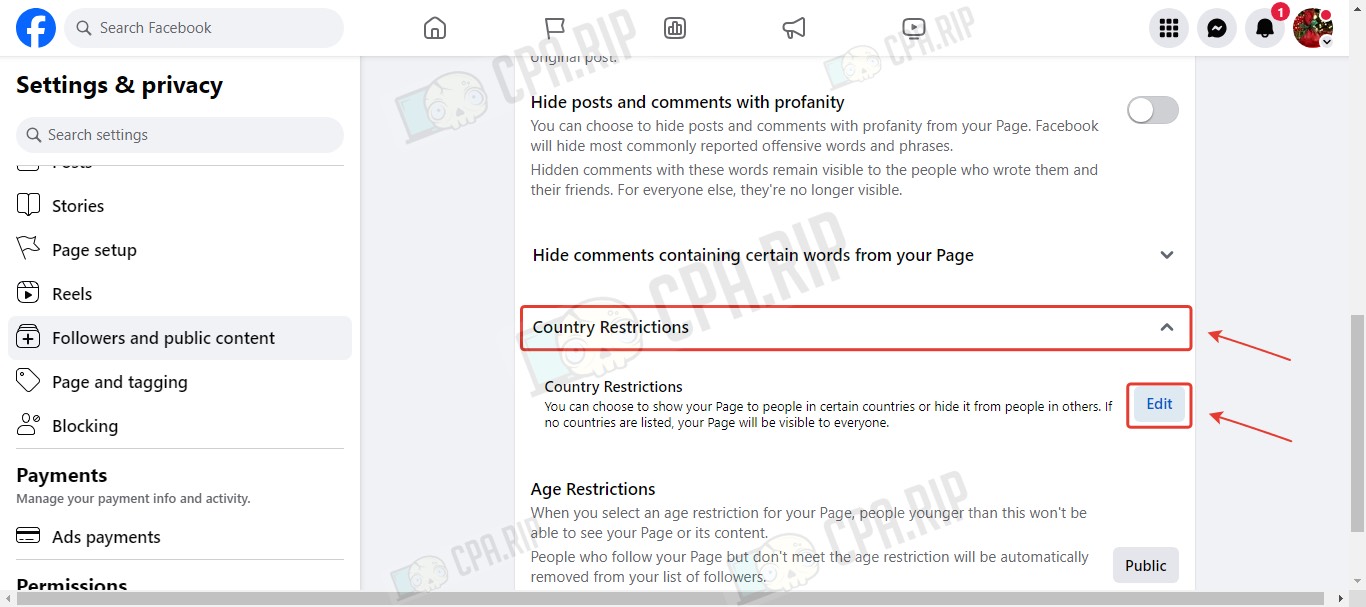
Task: Focus the Search settings field
Action: pos(180,134)
